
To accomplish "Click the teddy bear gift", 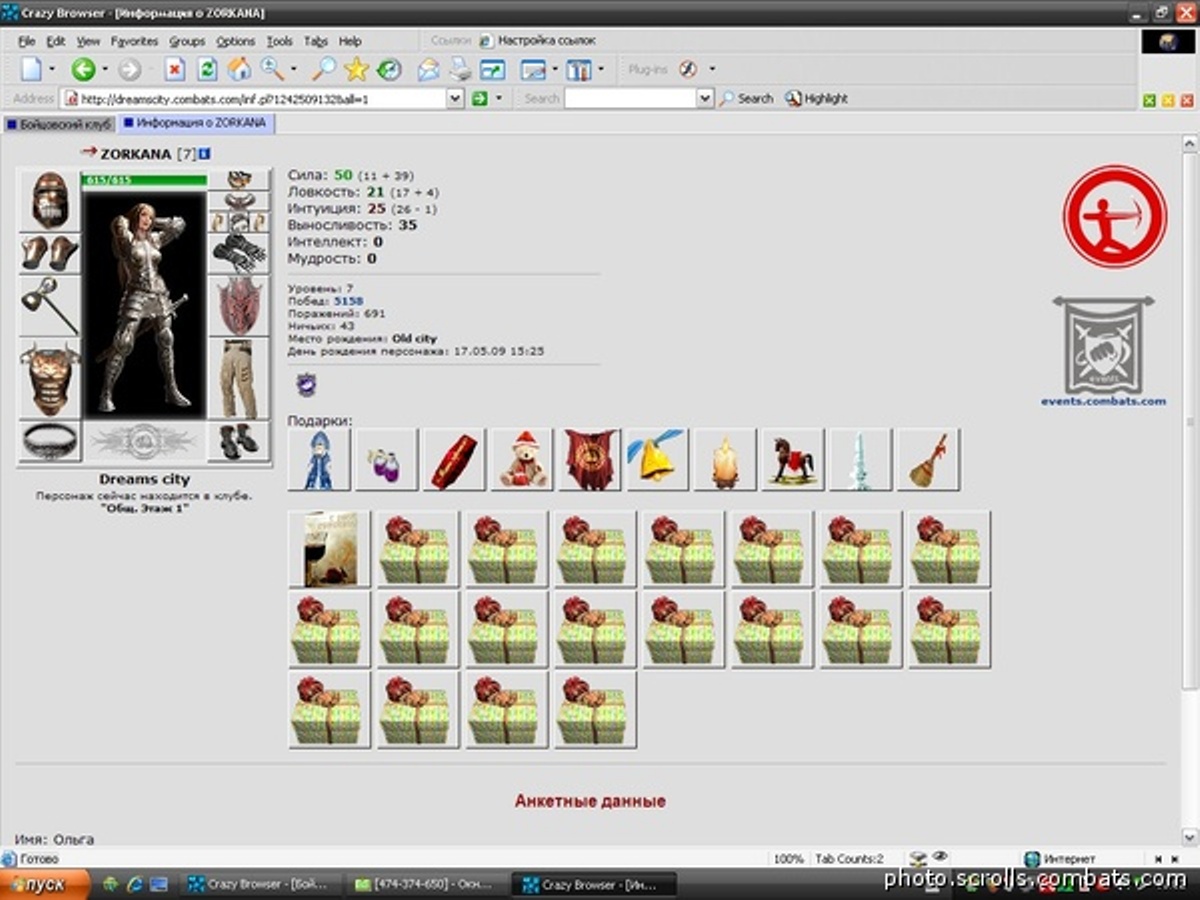I will click(x=522, y=460).
